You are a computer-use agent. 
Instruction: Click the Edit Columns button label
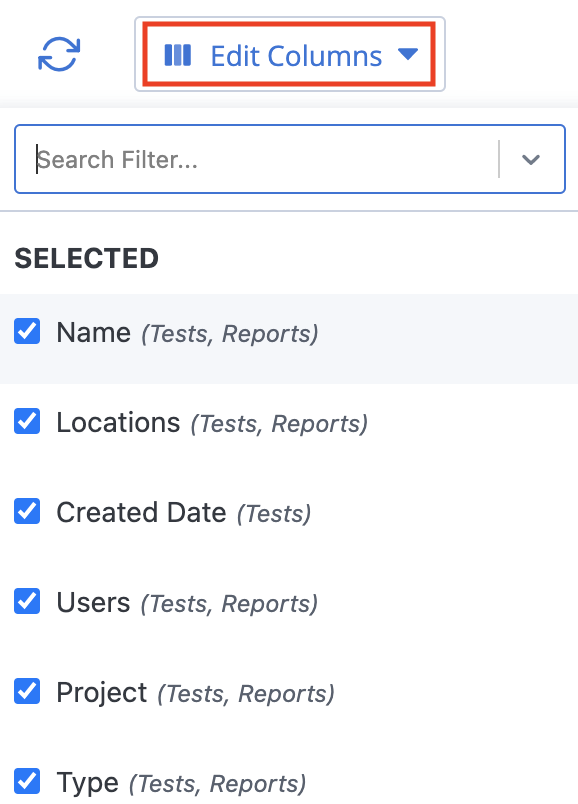click(x=296, y=55)
